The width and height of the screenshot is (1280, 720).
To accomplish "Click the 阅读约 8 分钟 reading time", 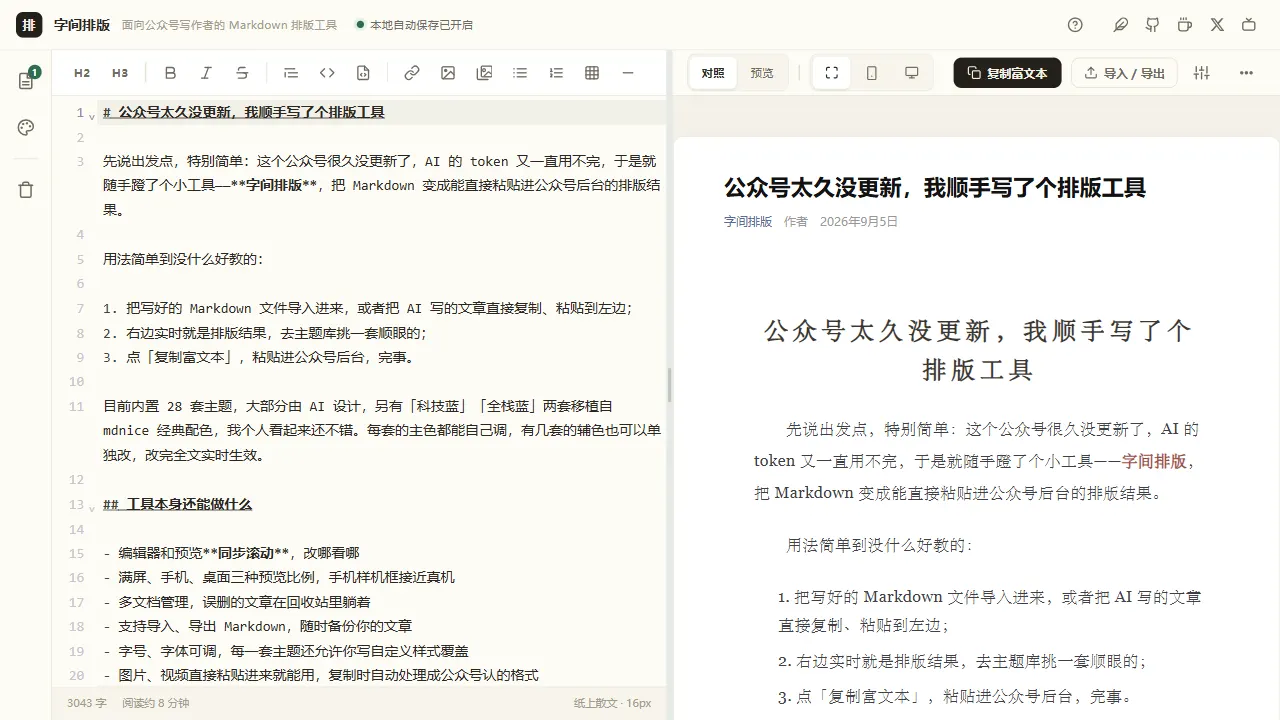I will tap(156, 703).
